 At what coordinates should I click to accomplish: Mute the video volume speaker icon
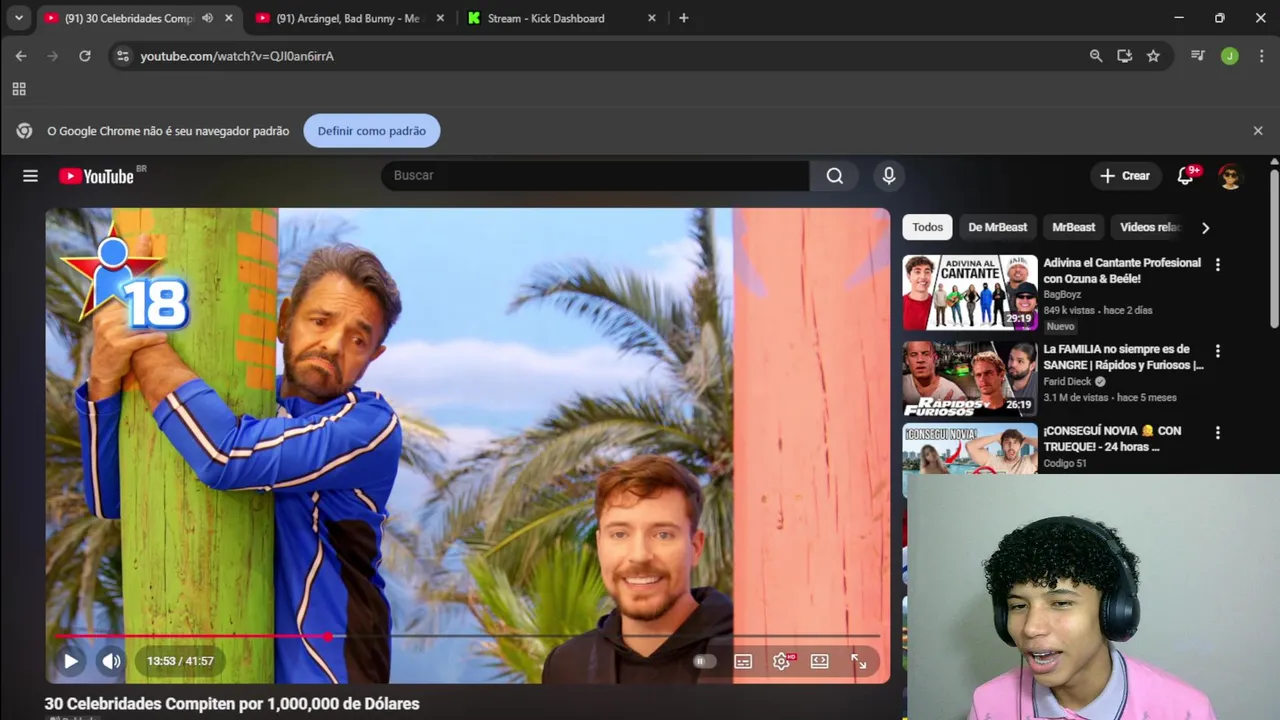[x=111, y=661]
